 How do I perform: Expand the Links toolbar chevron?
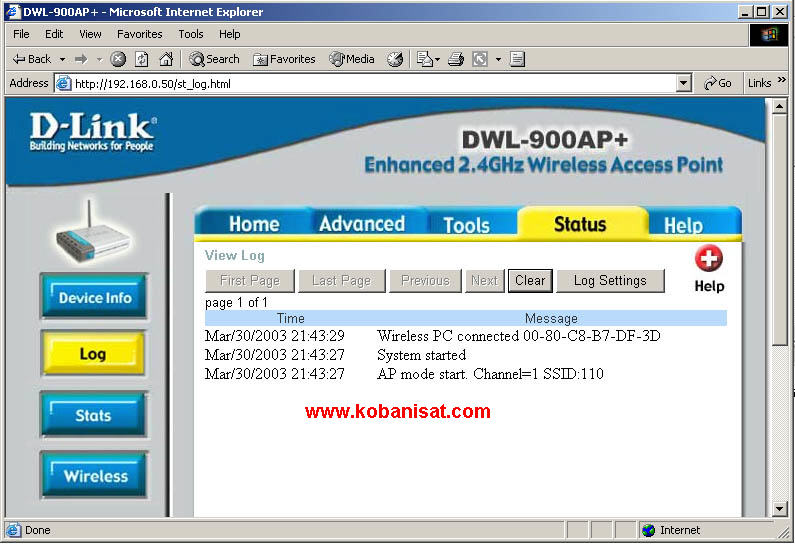[781, 80]
